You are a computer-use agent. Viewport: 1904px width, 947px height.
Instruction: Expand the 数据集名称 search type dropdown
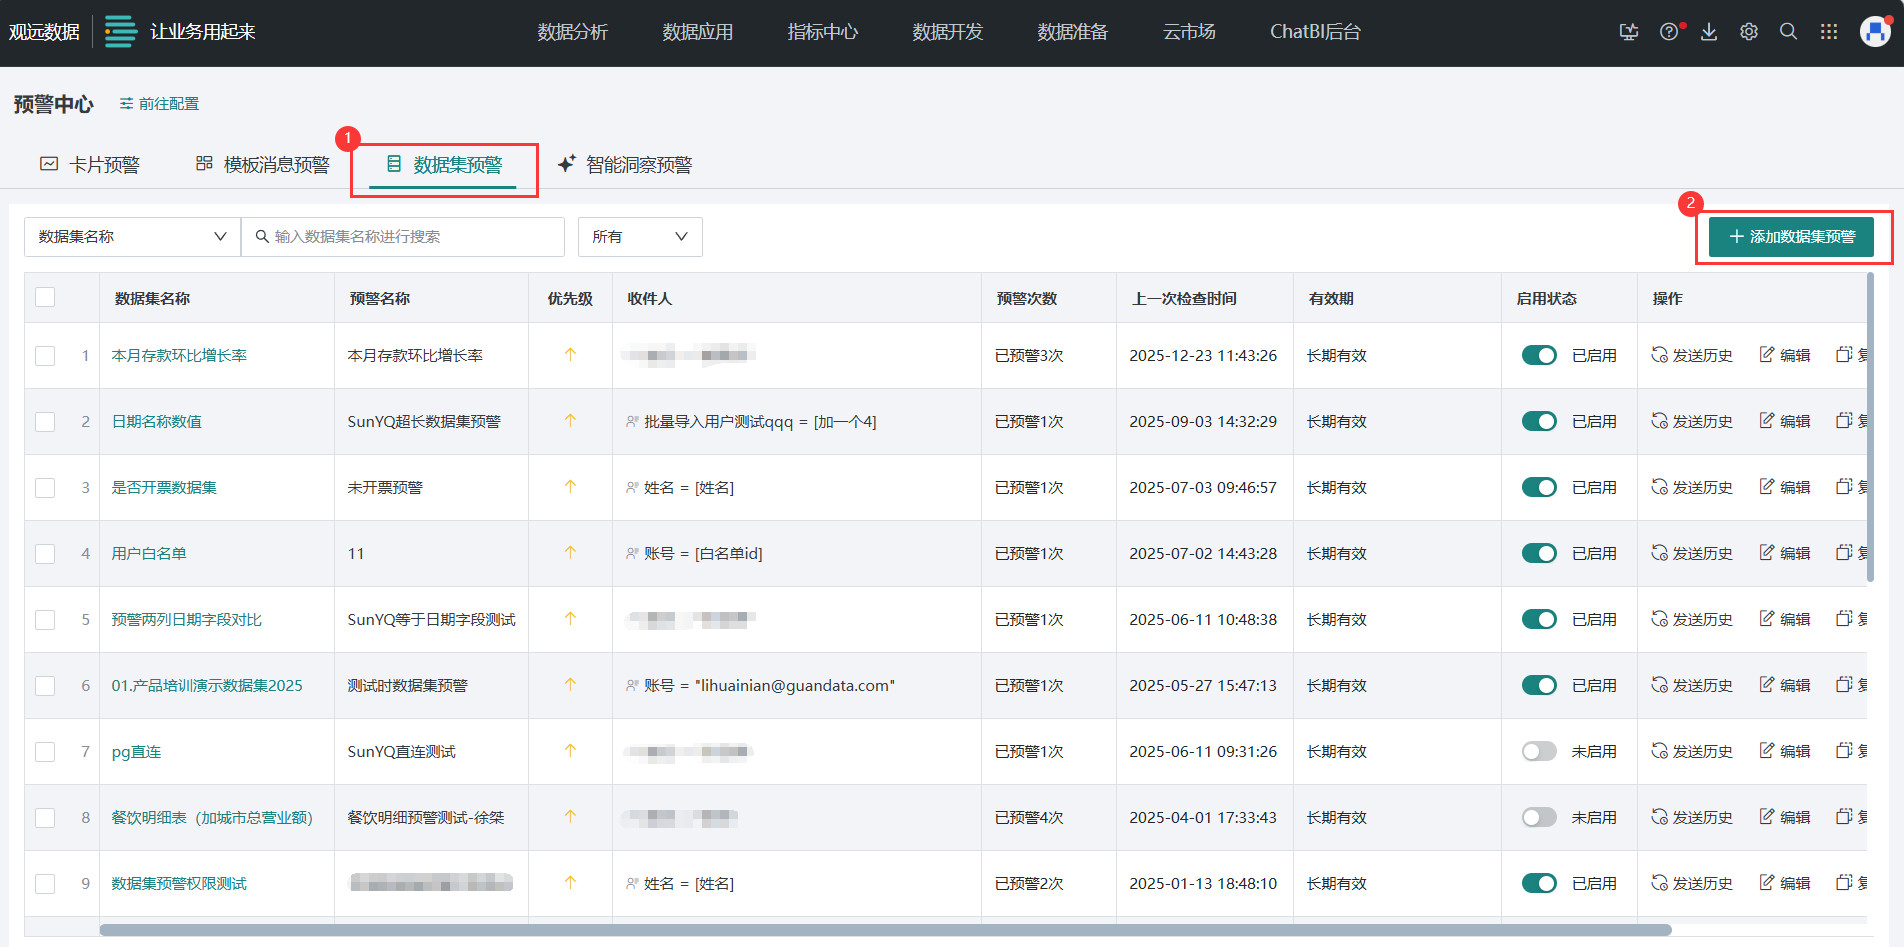pyautogui.click(x=132, y=237)
